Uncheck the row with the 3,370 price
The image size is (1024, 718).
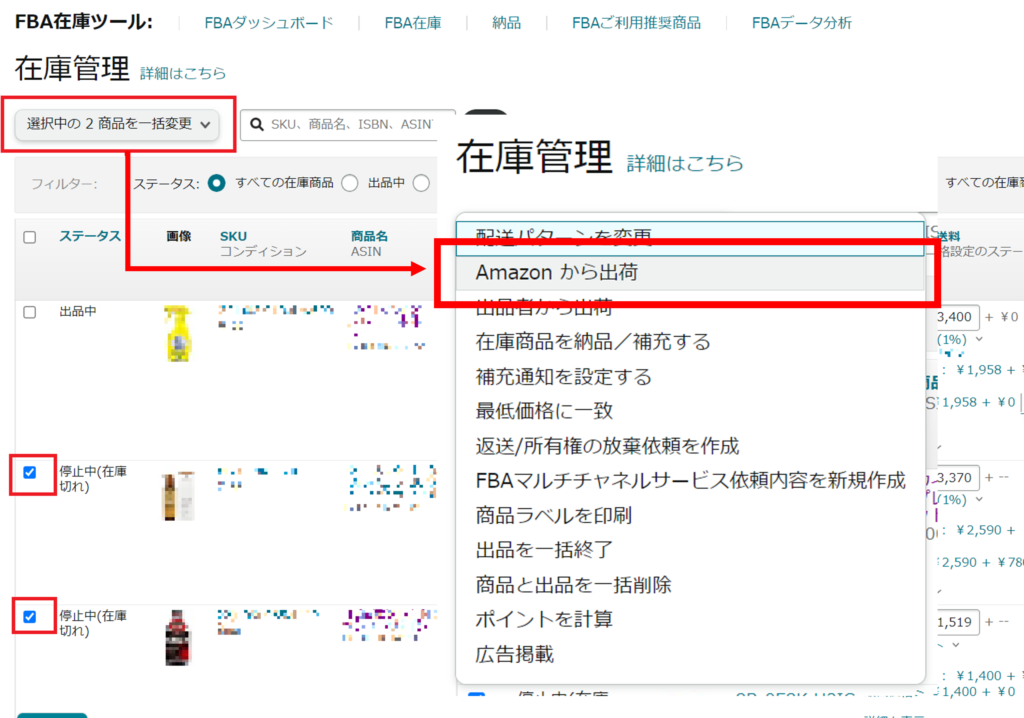pos(29,472)
